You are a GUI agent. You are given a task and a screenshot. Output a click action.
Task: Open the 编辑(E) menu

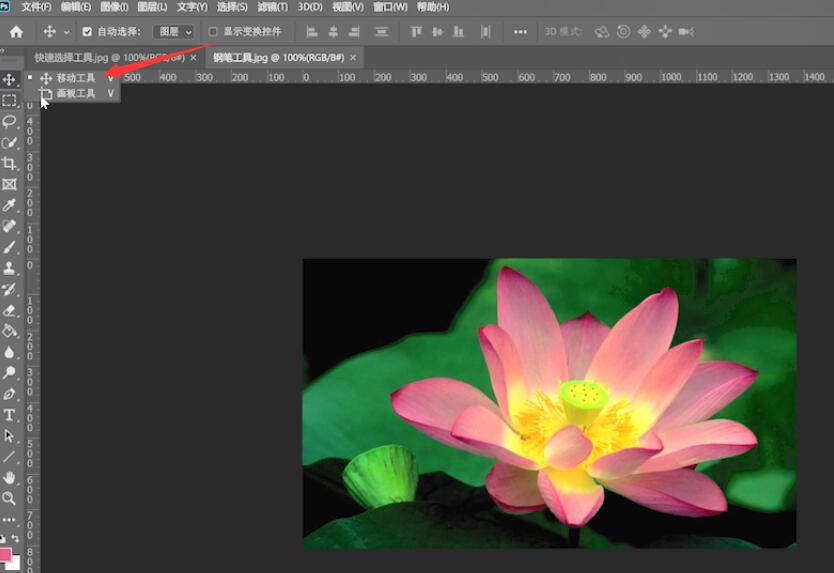click(76, 7)
